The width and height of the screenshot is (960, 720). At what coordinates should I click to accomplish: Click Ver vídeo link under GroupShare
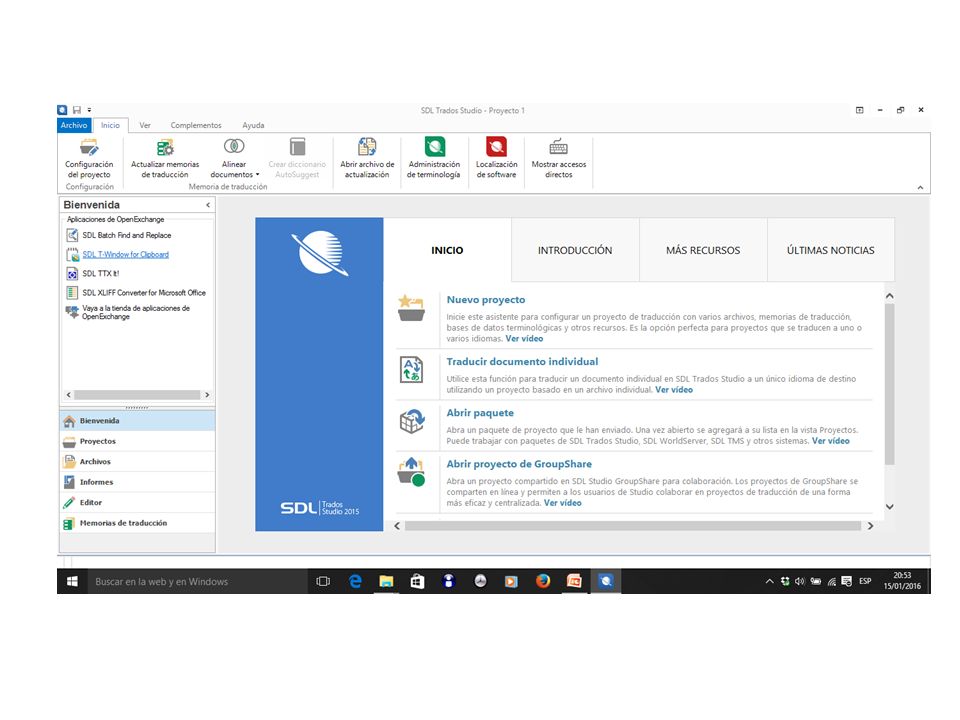point(563,503)
